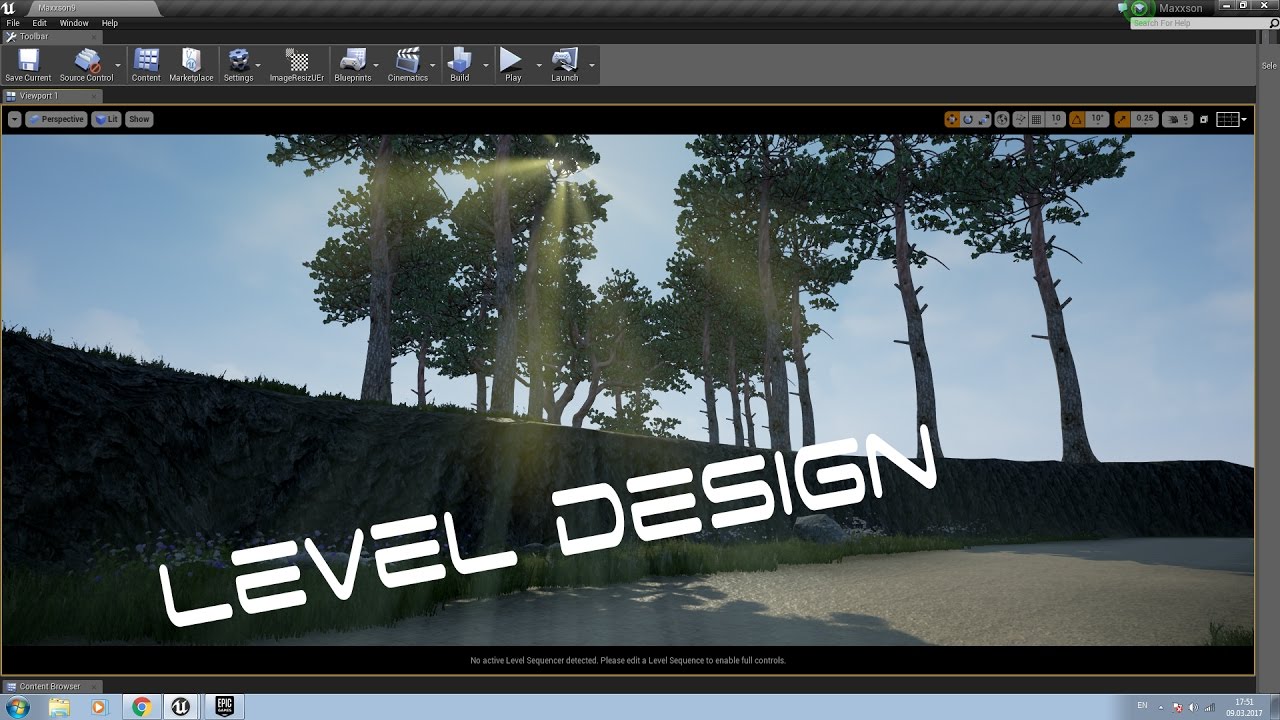Open the Edit menu

pyautogui.click(x=39, y=23)
